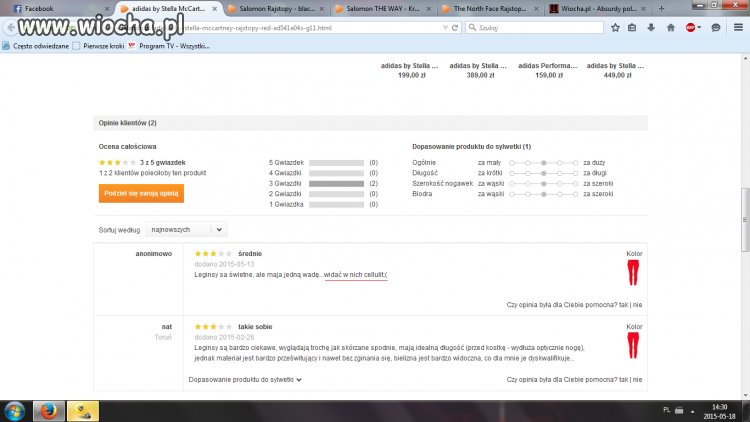750x422 pixels.
Task: Click the Szerokość nogawek fit scale middle point
Action: coord(544,184)
